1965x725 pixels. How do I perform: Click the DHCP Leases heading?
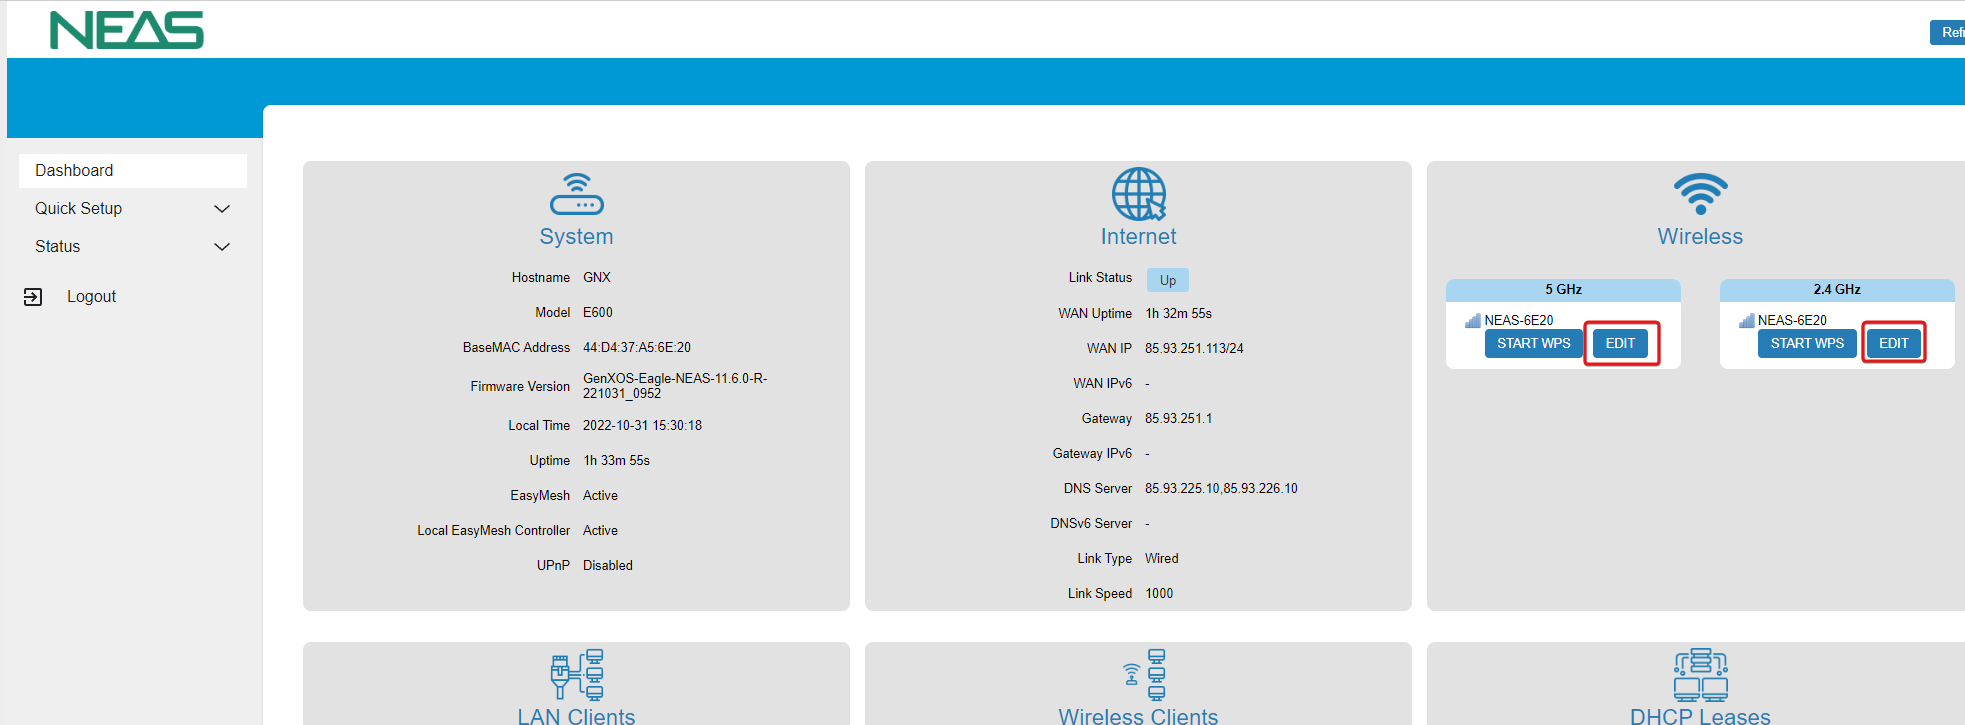(1700, 716)
